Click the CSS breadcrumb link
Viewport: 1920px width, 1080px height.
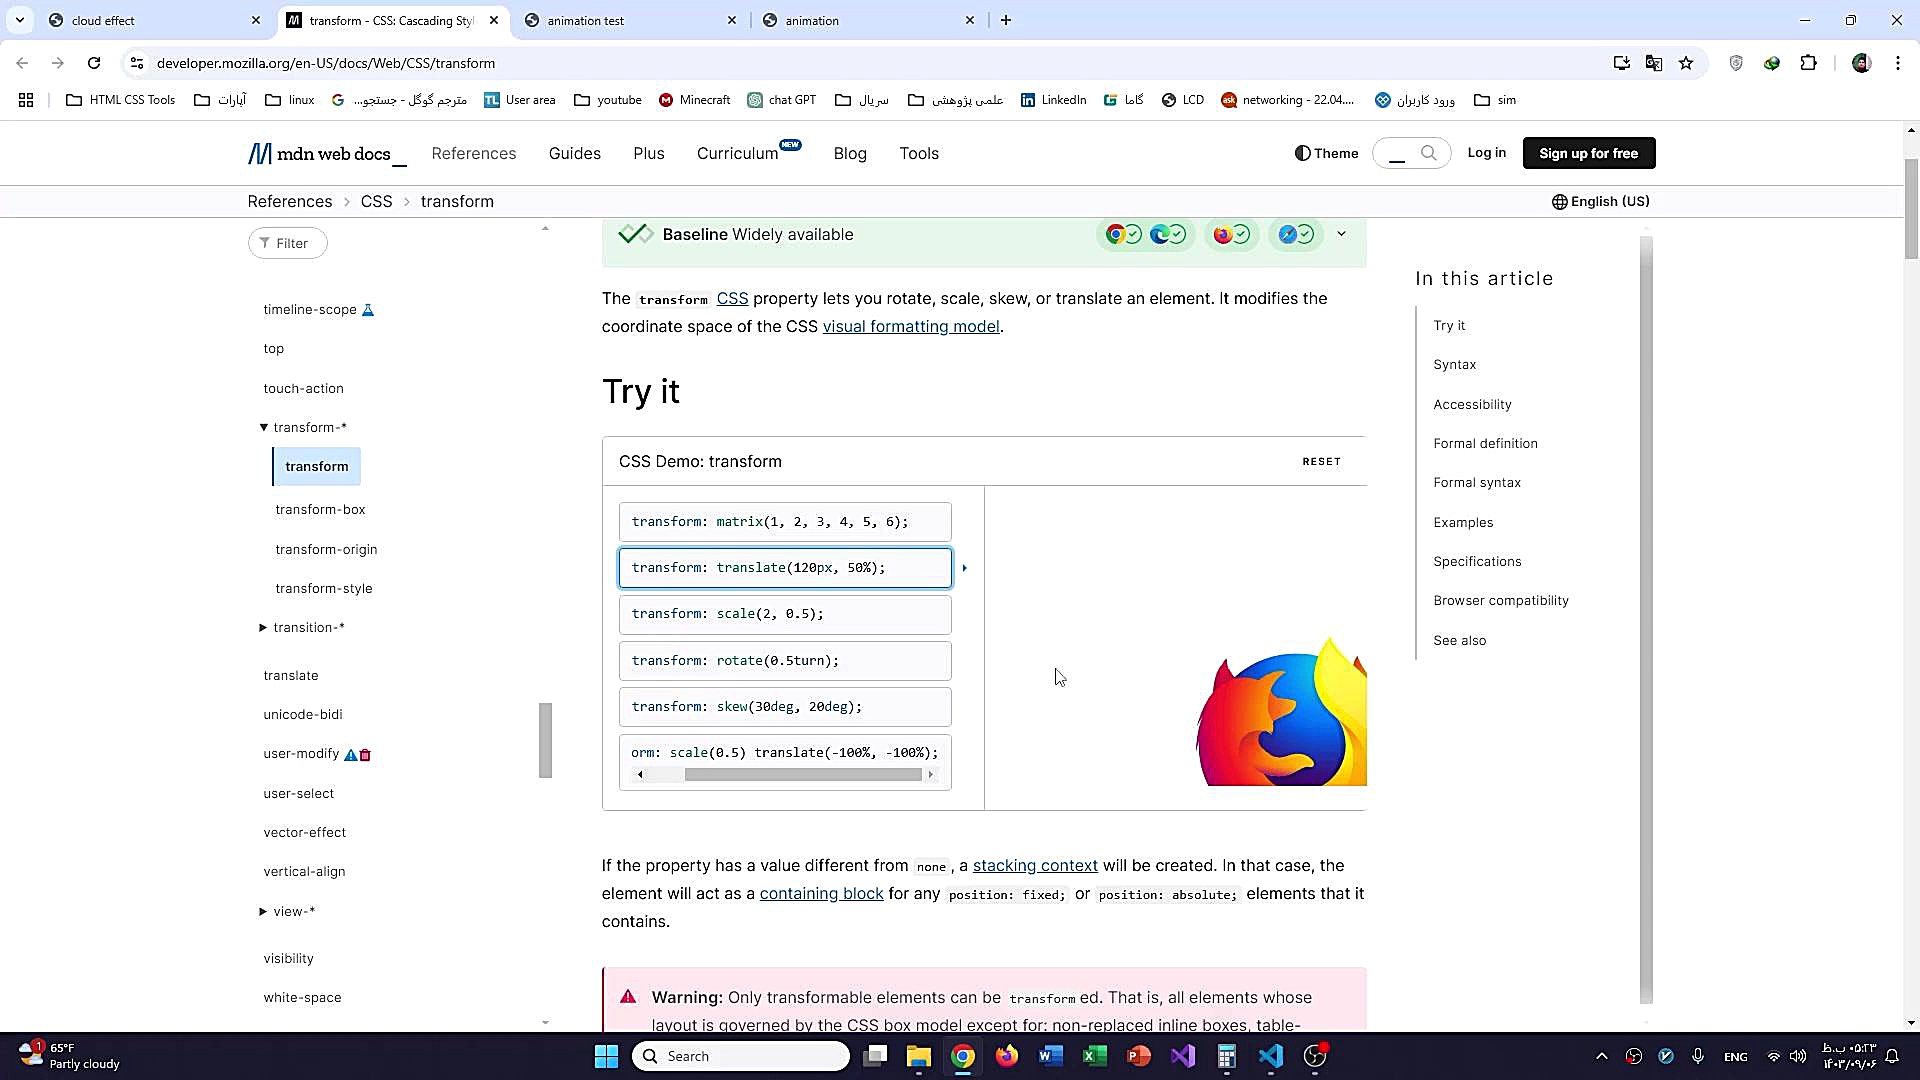click(376, 201)
